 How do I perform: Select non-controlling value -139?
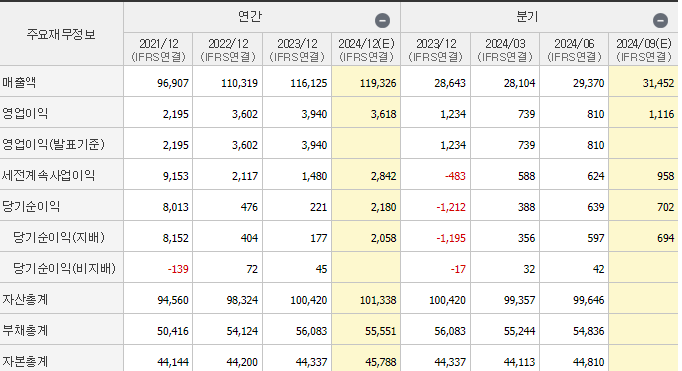click(x=178, y=269)
